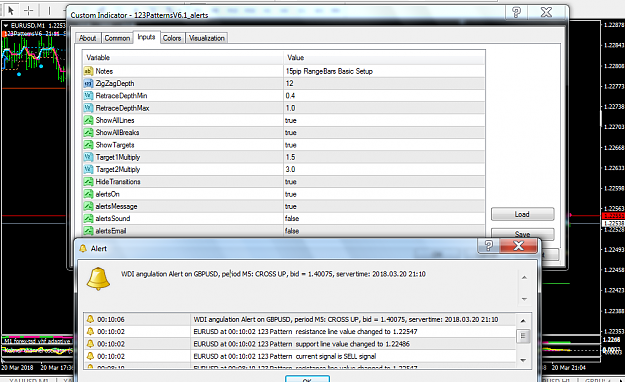Viewport: 625px width, 382px height.
Task: Click the alertsOn boolean icon
Action: tap(88, 194)
